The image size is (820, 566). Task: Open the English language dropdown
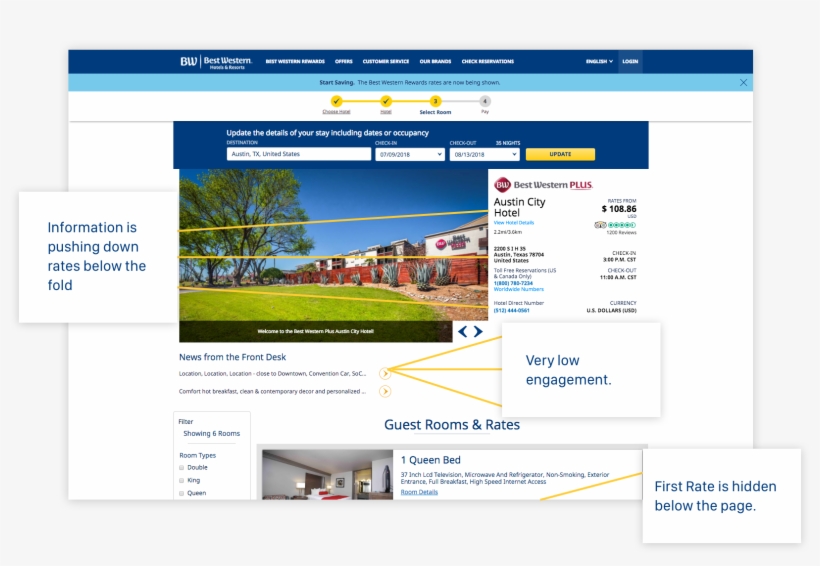[599, 61]
